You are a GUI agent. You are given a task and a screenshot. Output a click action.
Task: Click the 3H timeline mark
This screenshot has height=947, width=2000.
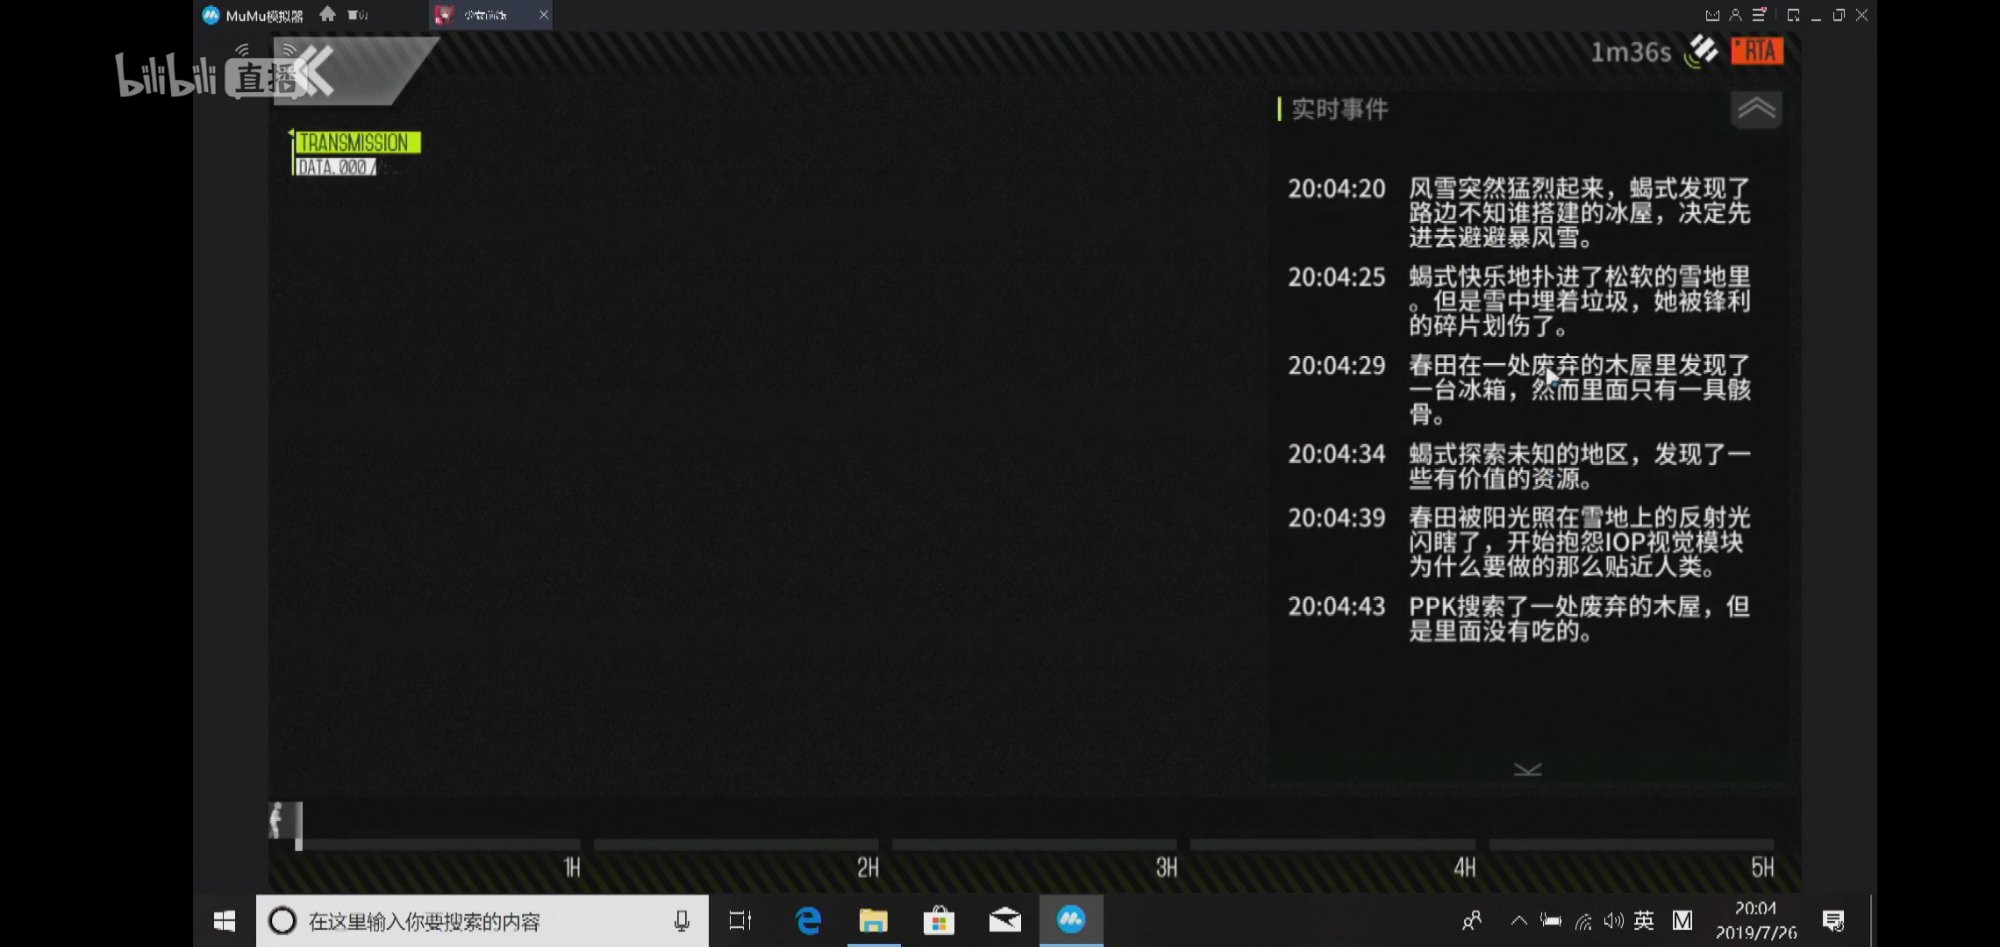tap(1166, 867)
